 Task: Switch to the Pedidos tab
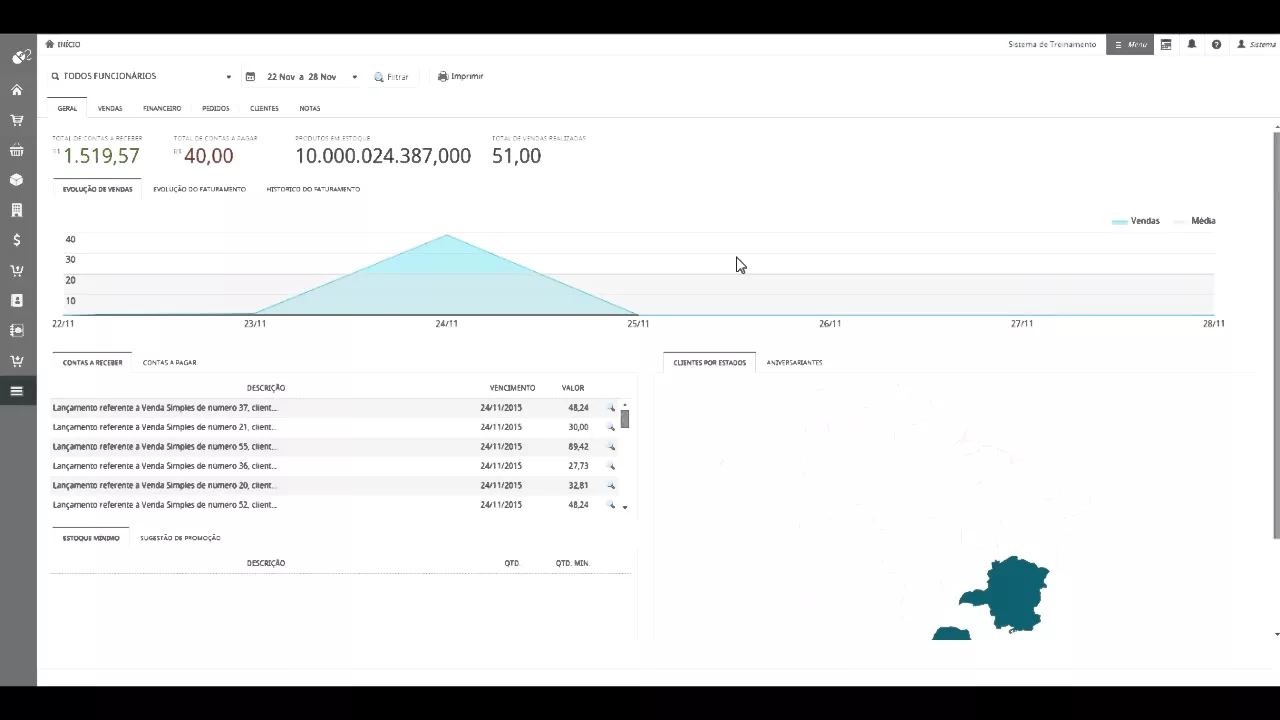216,108
